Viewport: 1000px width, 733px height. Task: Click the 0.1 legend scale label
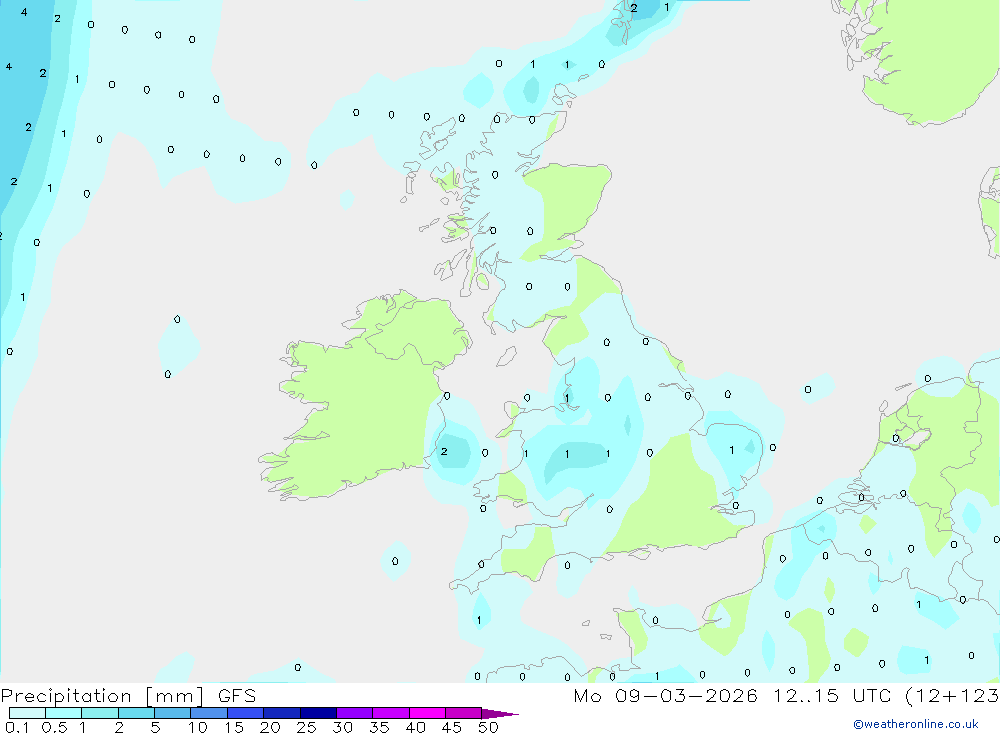point(17,727)
